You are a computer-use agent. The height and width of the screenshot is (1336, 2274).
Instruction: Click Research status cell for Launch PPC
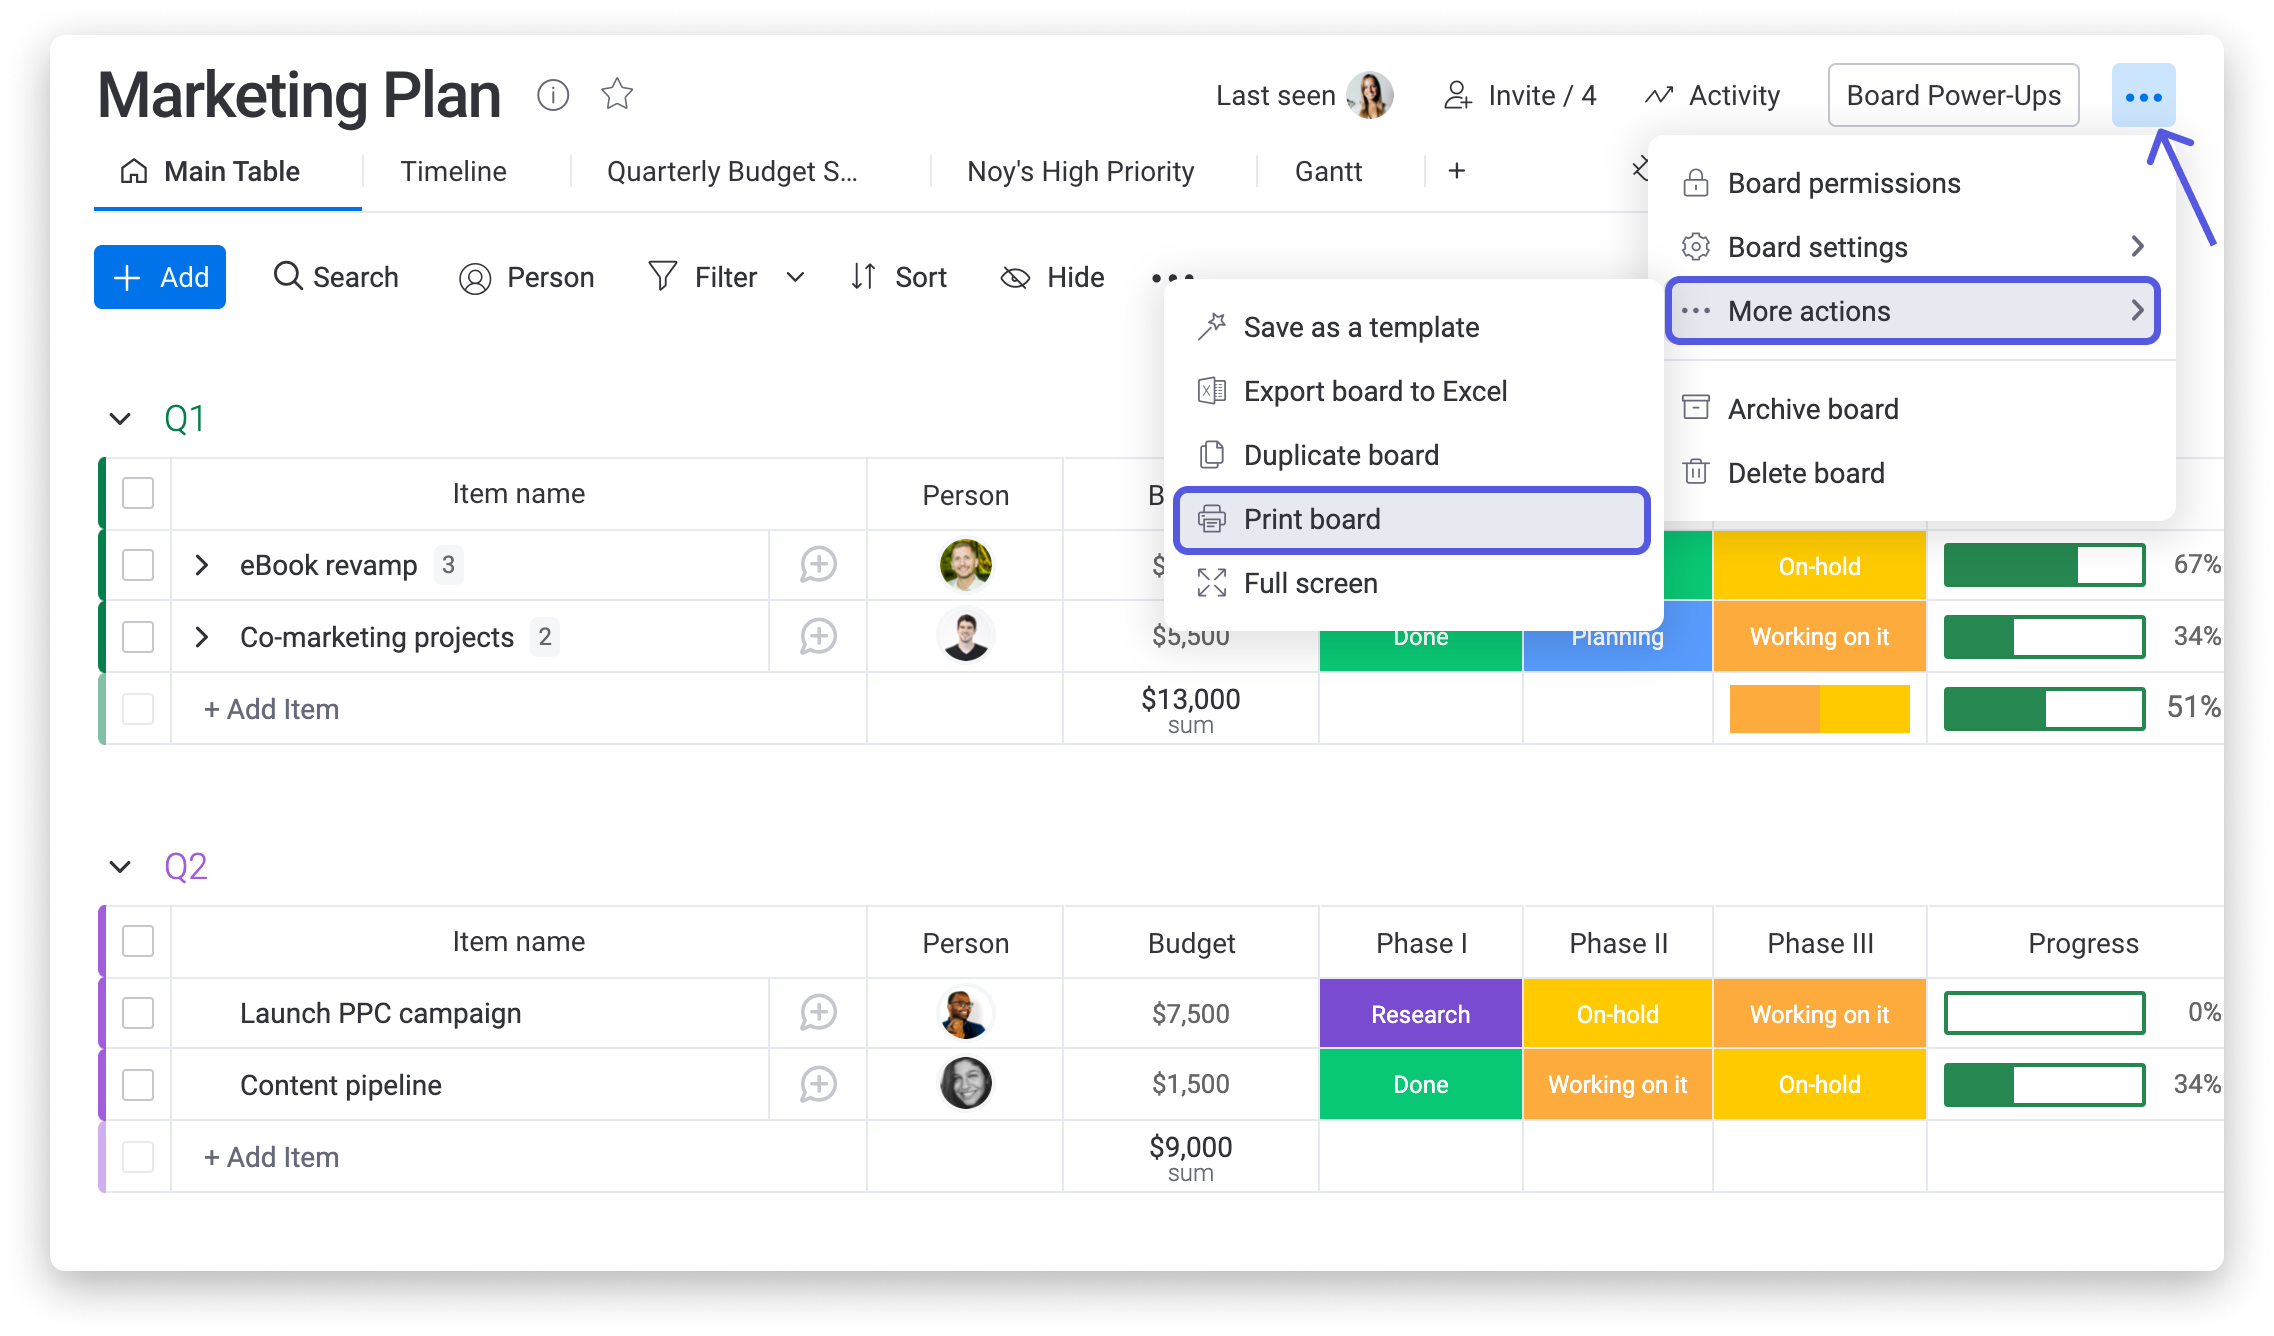(x=1420, y=1013)
